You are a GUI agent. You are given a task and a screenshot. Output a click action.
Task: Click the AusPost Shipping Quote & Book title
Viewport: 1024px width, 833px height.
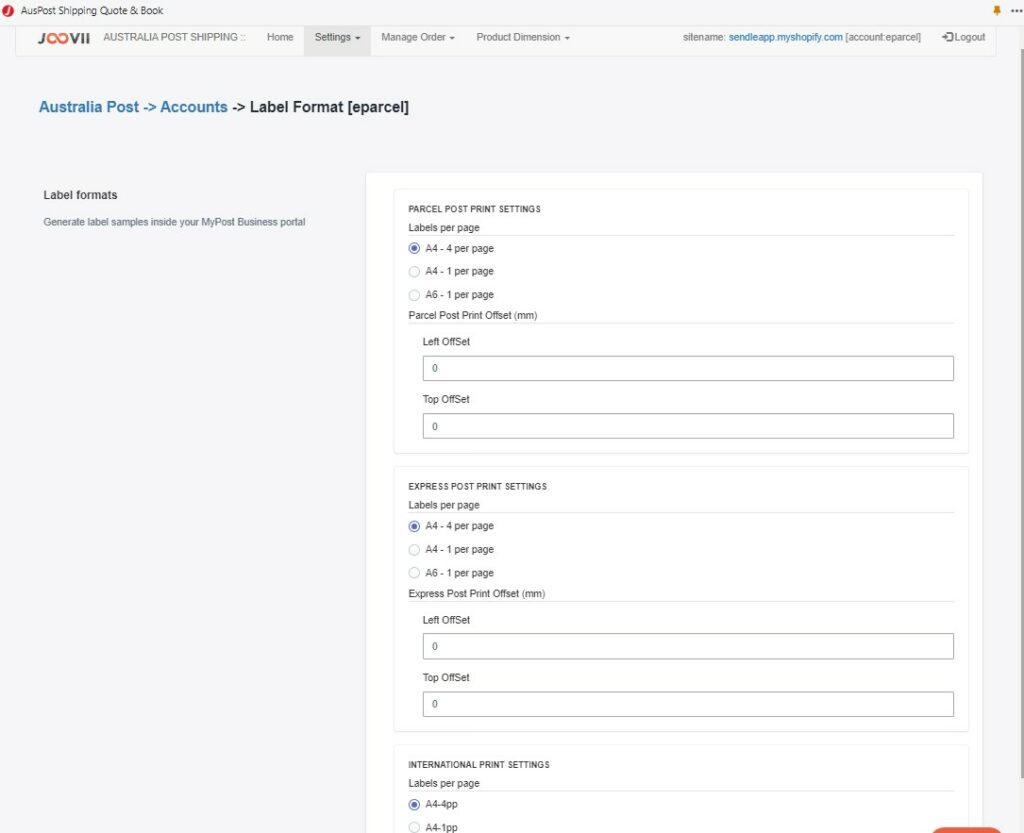click(x=92, y=10)
